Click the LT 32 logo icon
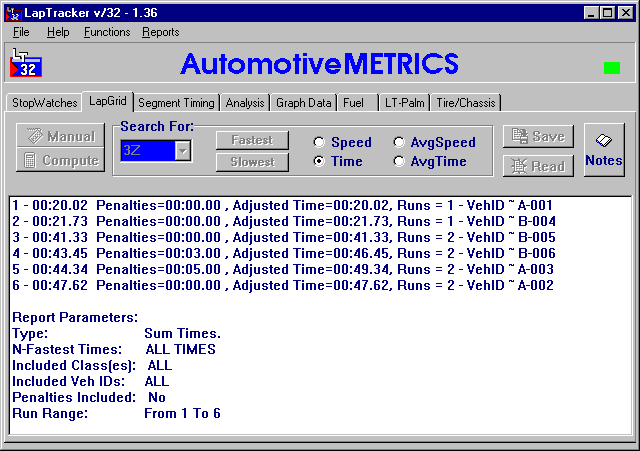The image size is (640, 451). click(x=26, y=62)
